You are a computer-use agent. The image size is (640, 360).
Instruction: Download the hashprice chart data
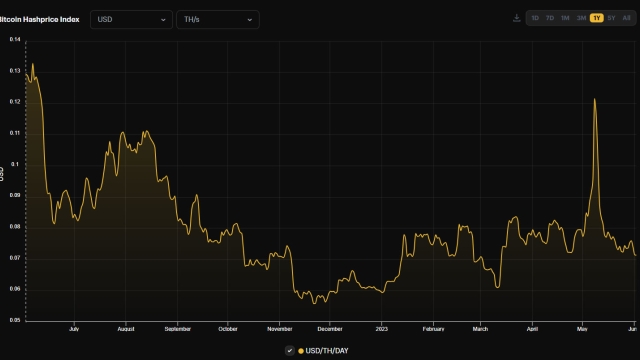(516, 18)
